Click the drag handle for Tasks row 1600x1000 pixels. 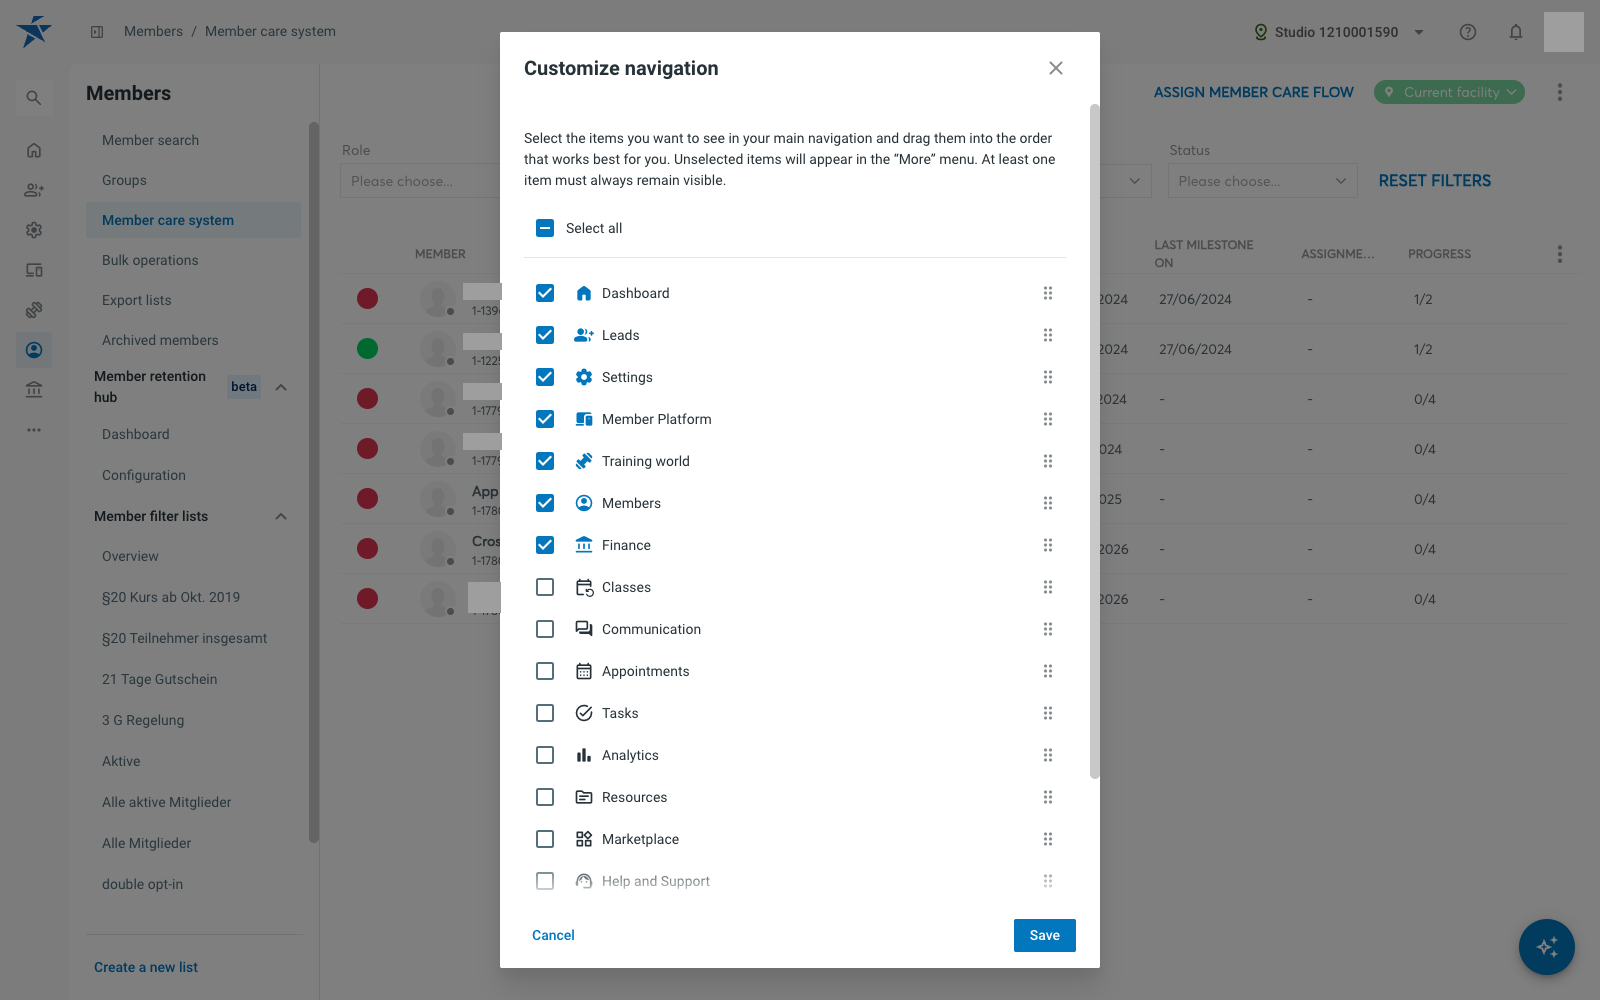click(1048, 713)
